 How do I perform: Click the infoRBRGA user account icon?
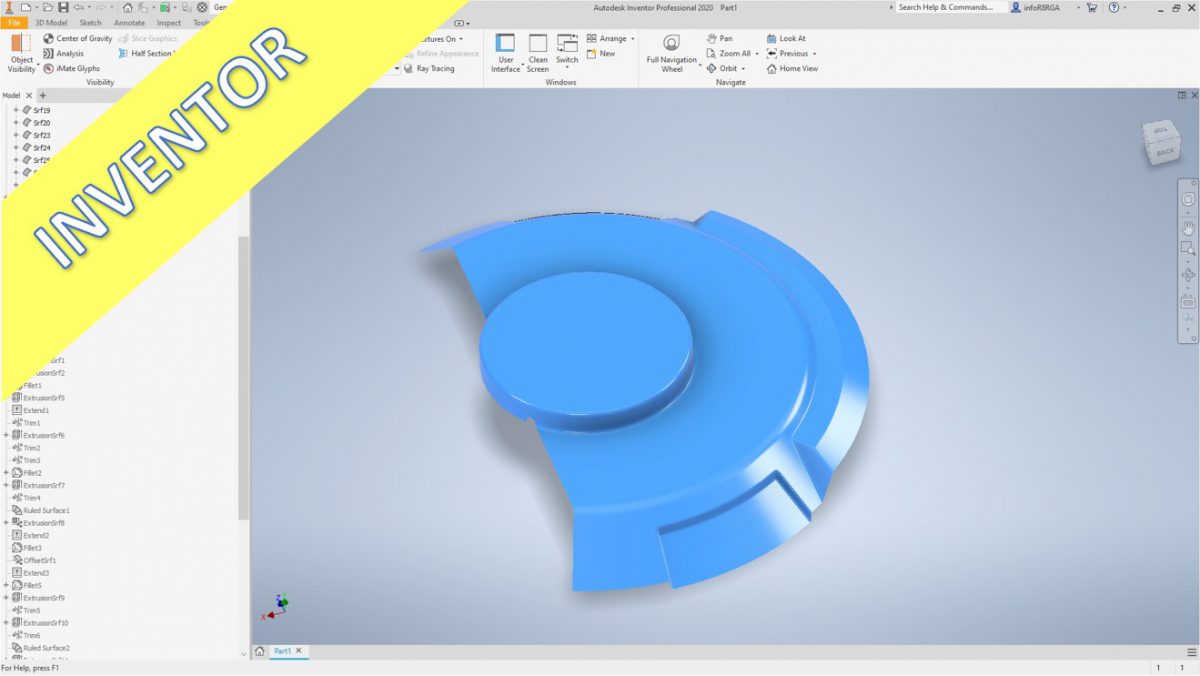pos(1016,7)
